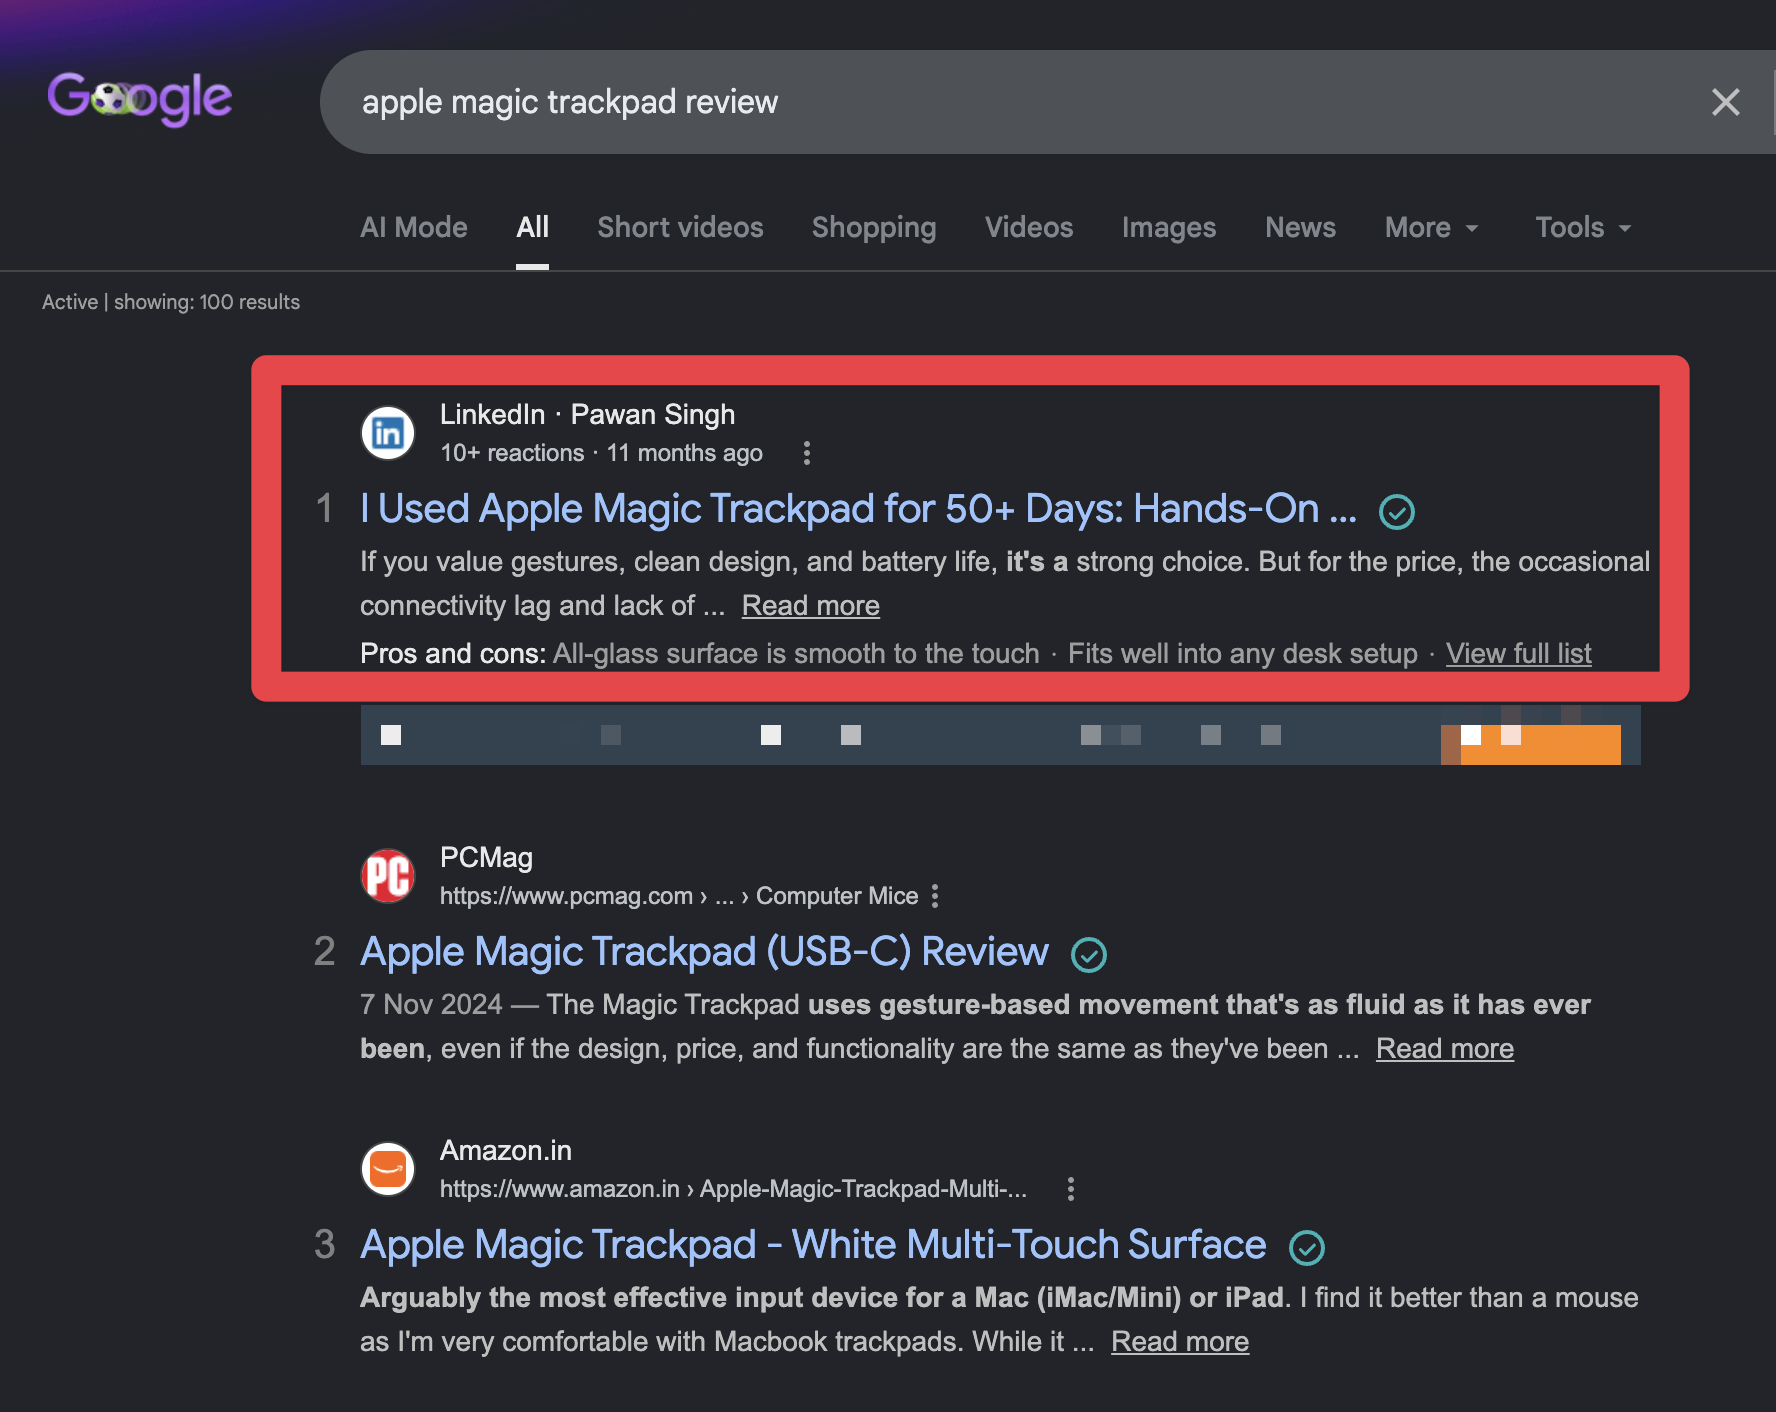Screen dimensions: 1776x1412
Task: Click the amazon.in Apple-Magic-Trackpad URL breadcrumb
Action: coord(733,1189)
